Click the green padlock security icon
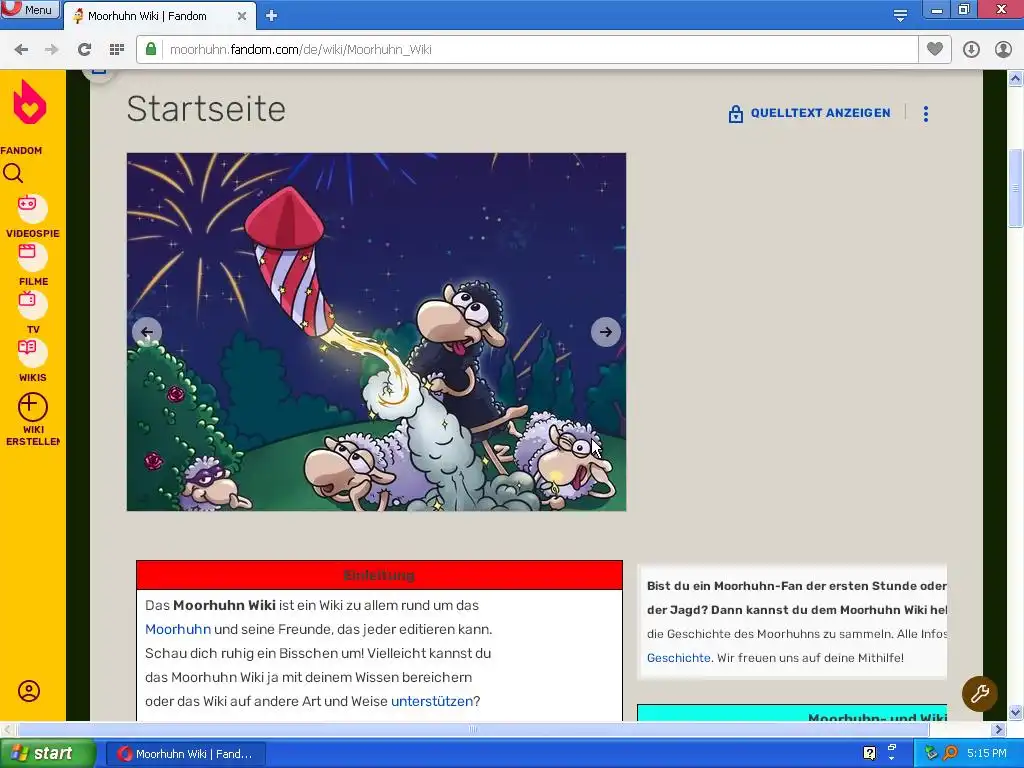 151,50
